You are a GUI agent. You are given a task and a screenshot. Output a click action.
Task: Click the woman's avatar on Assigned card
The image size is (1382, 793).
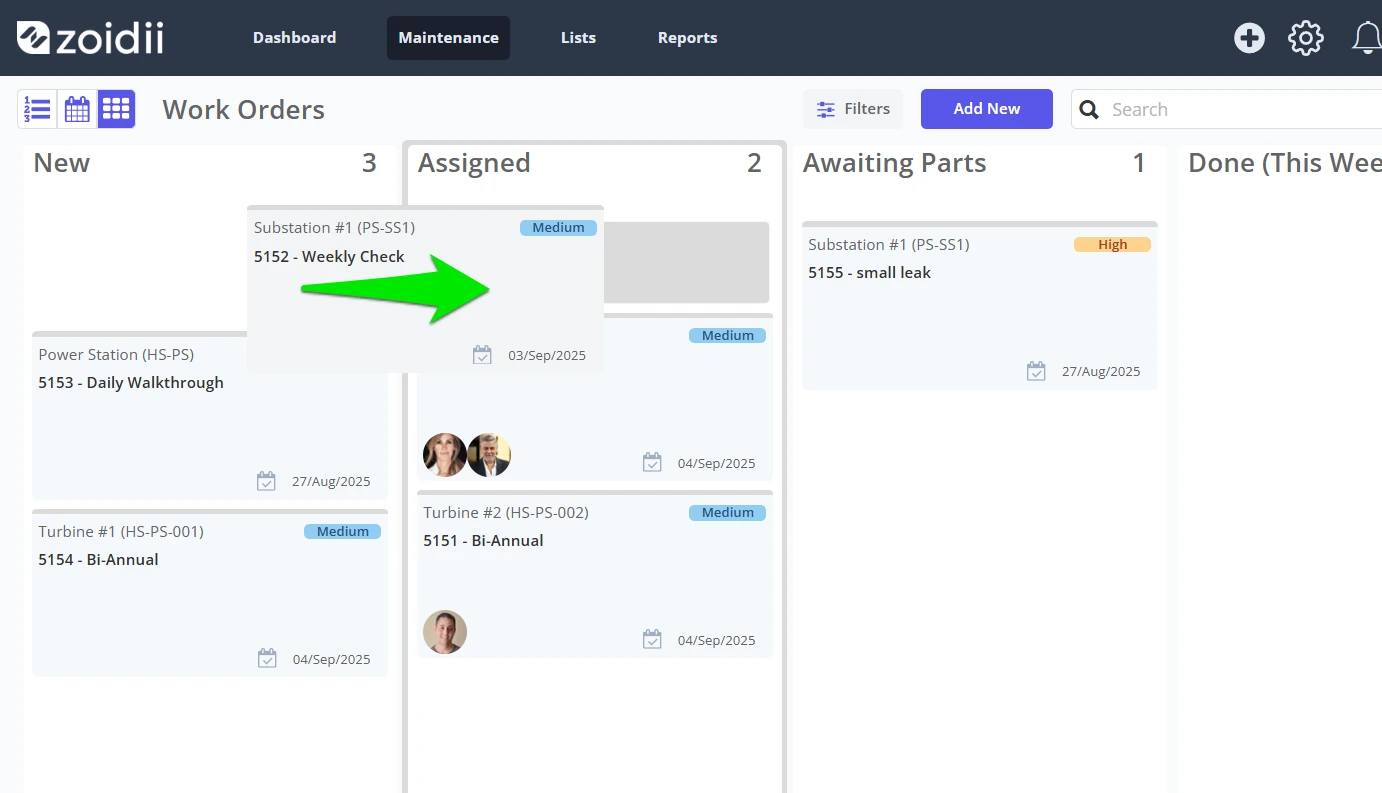click(x=445, y=455)
